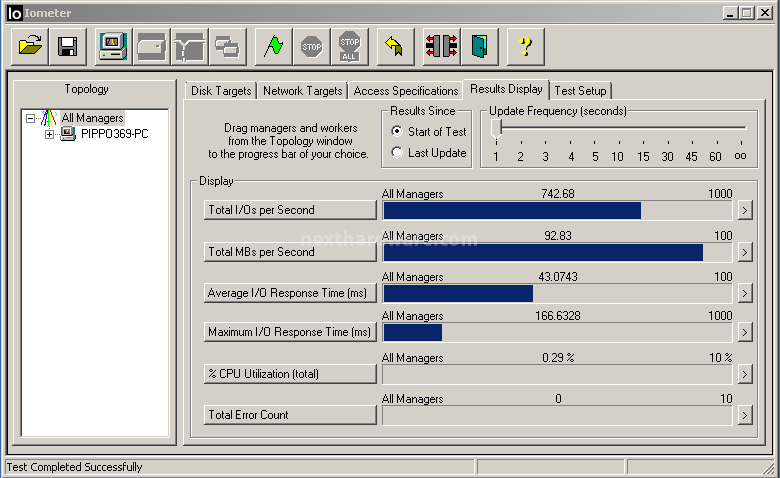Open the Access Specifications tab
Screen dimensions: 780x478
tap(405, 91)
